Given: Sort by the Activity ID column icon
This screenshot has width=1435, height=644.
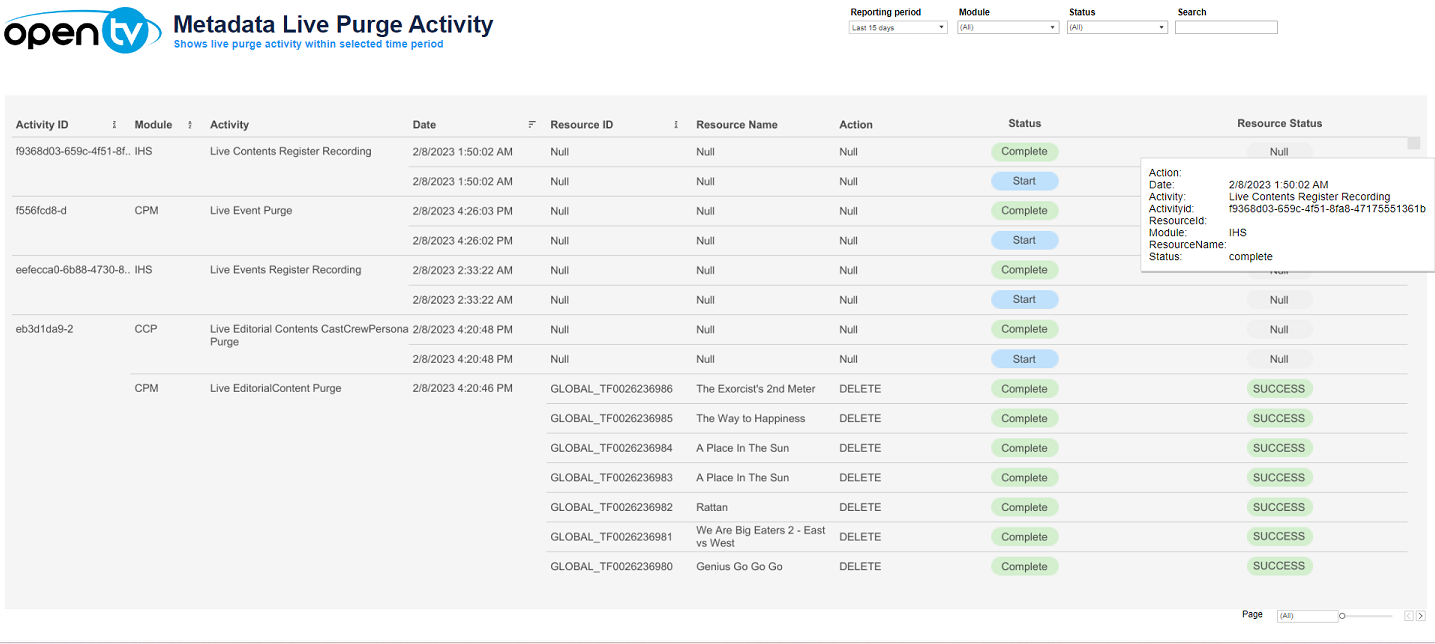Looking at the screenshot, I should 114,125.
